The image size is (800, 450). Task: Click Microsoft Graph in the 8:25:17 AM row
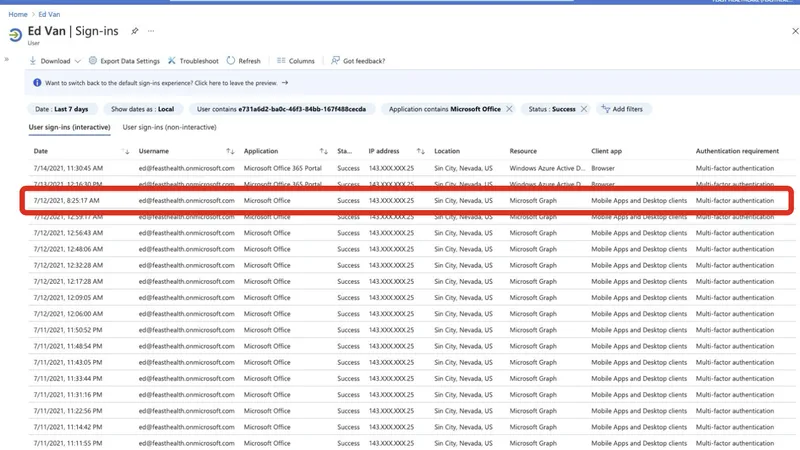coord(533,201)
